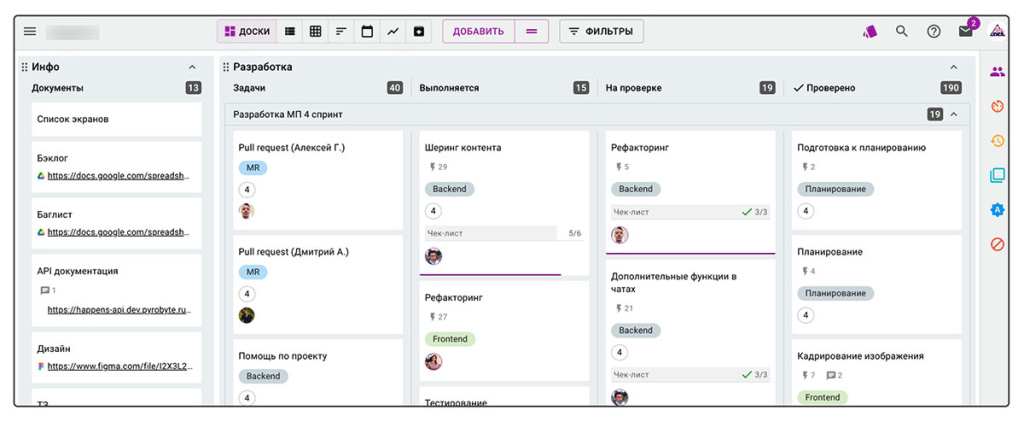Open the analytics chart view

[393, 31]
